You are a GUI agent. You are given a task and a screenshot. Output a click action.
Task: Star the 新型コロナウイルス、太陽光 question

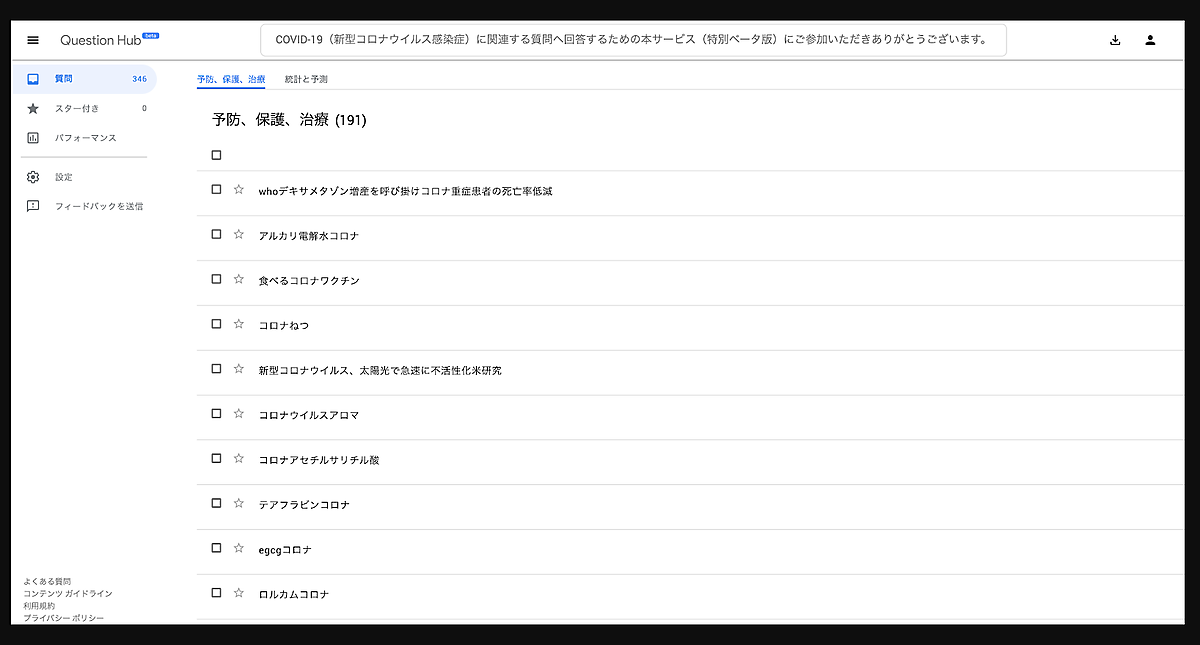pyautogui.click(x=238, y=368)
